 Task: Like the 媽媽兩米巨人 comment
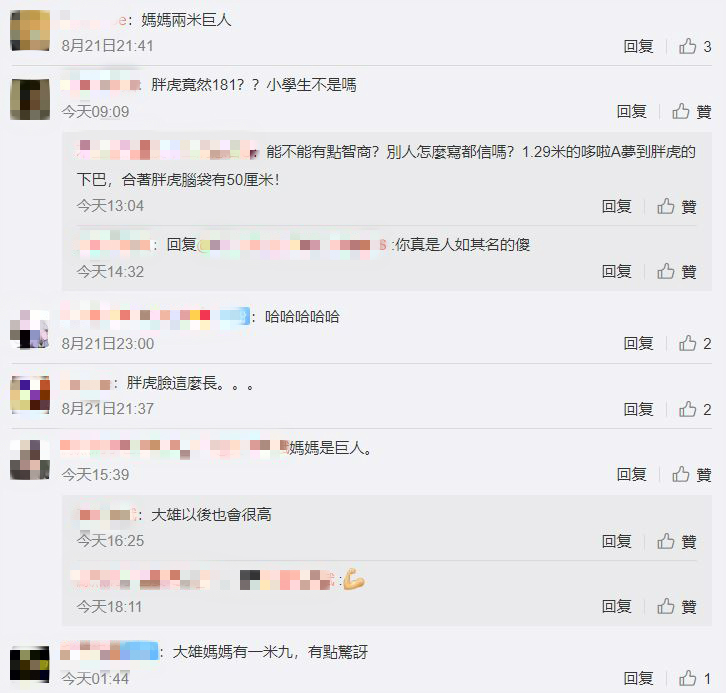(695, 46)
